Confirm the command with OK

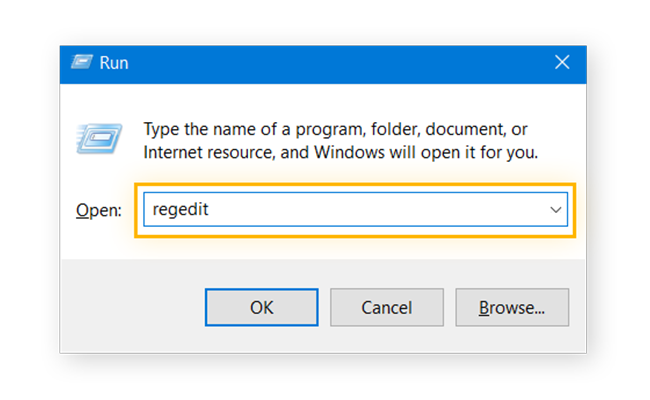point(262,308)
